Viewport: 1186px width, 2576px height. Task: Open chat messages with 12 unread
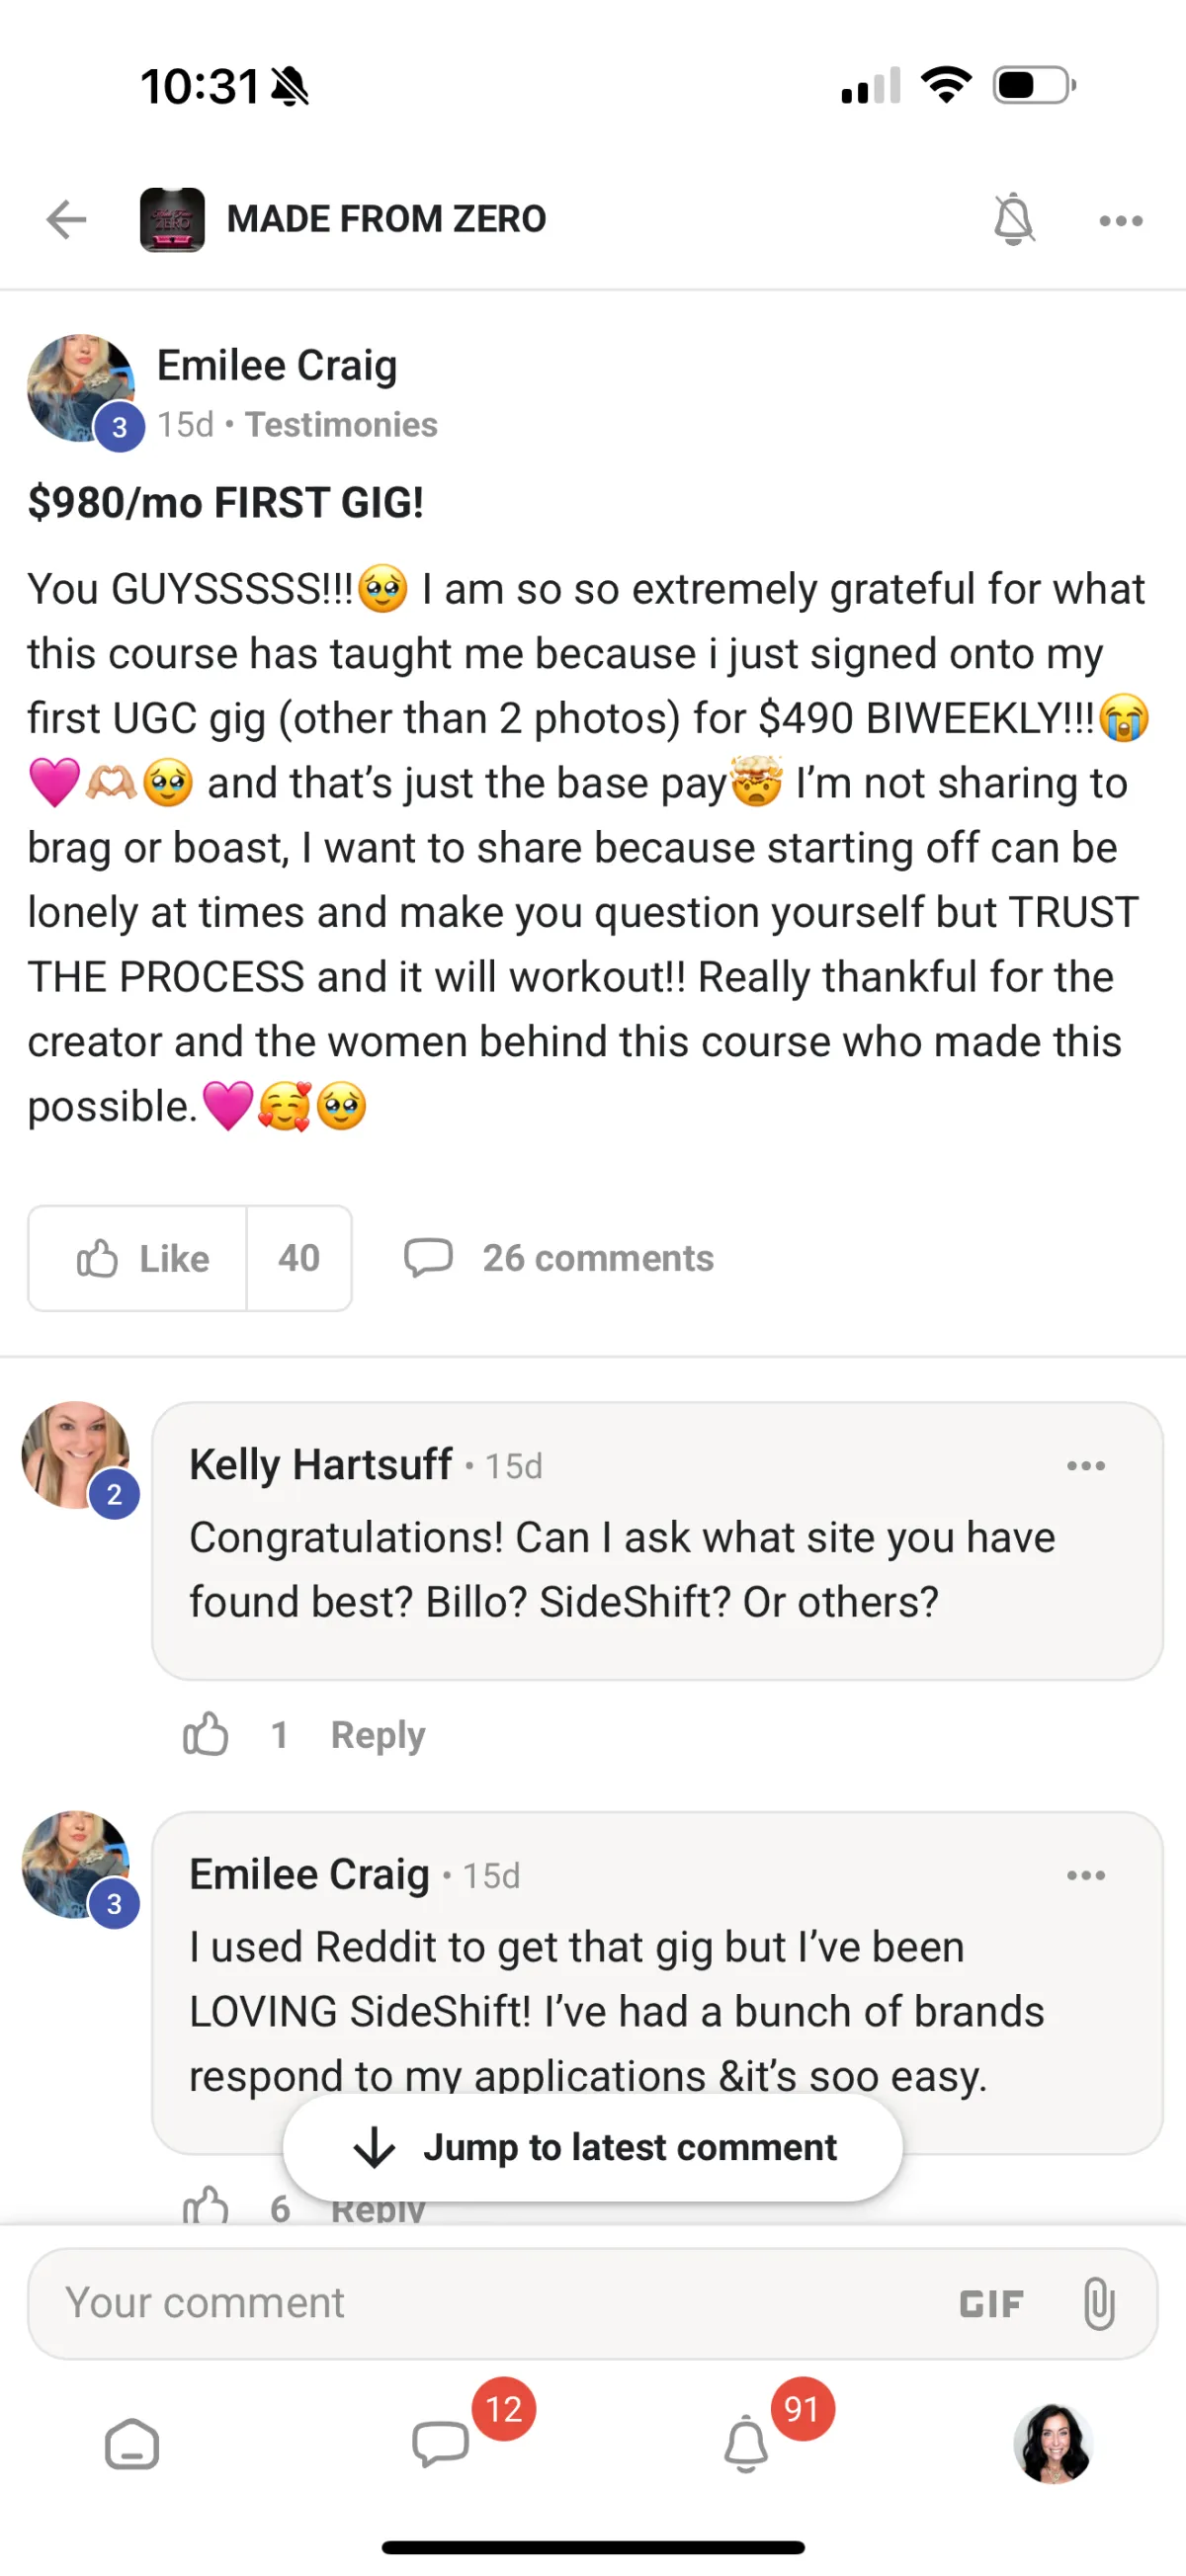(441, 2444)
